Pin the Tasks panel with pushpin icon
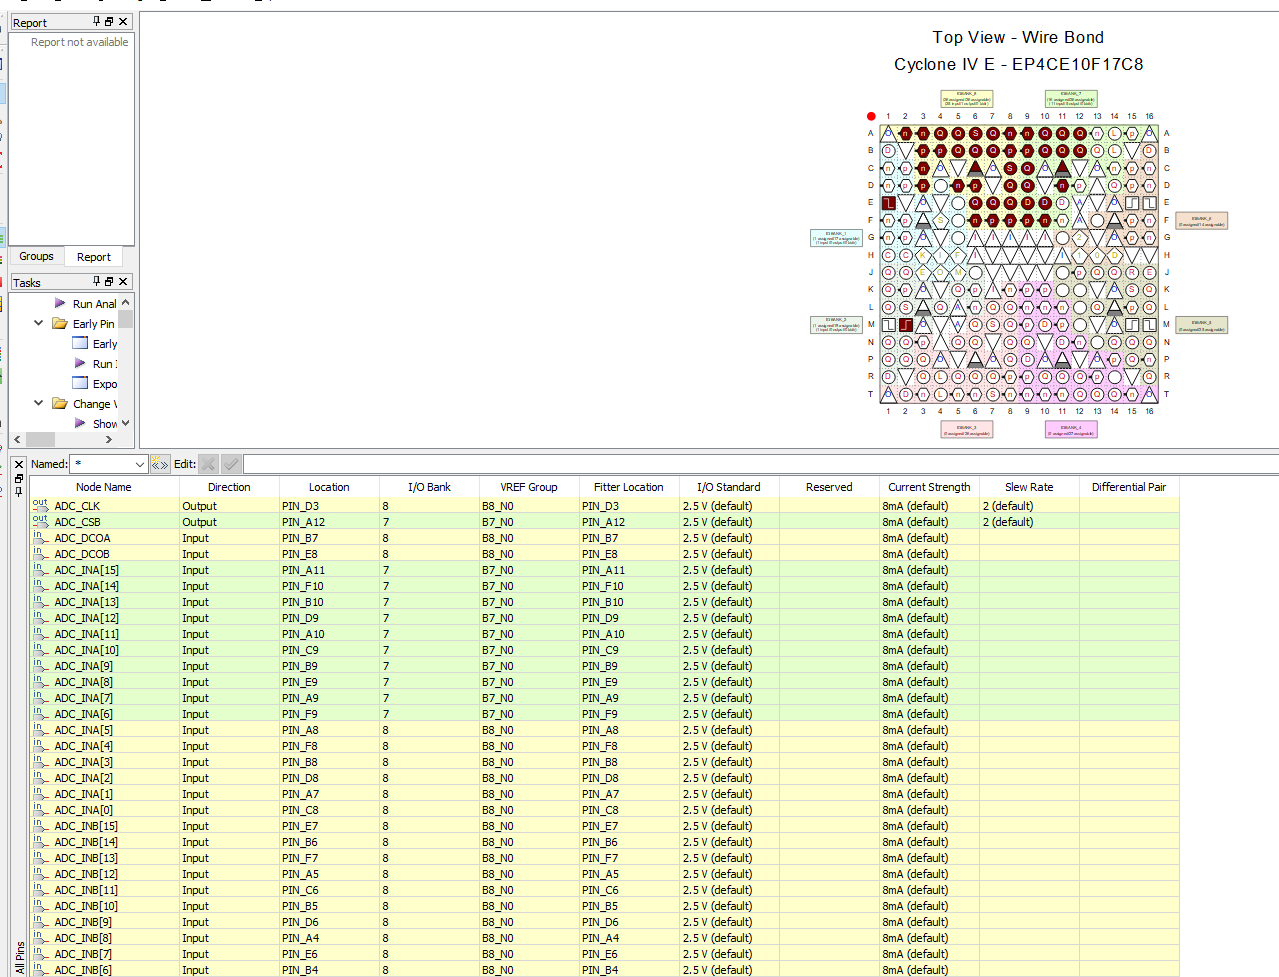 pyautogui.click(x=97, y=281)
